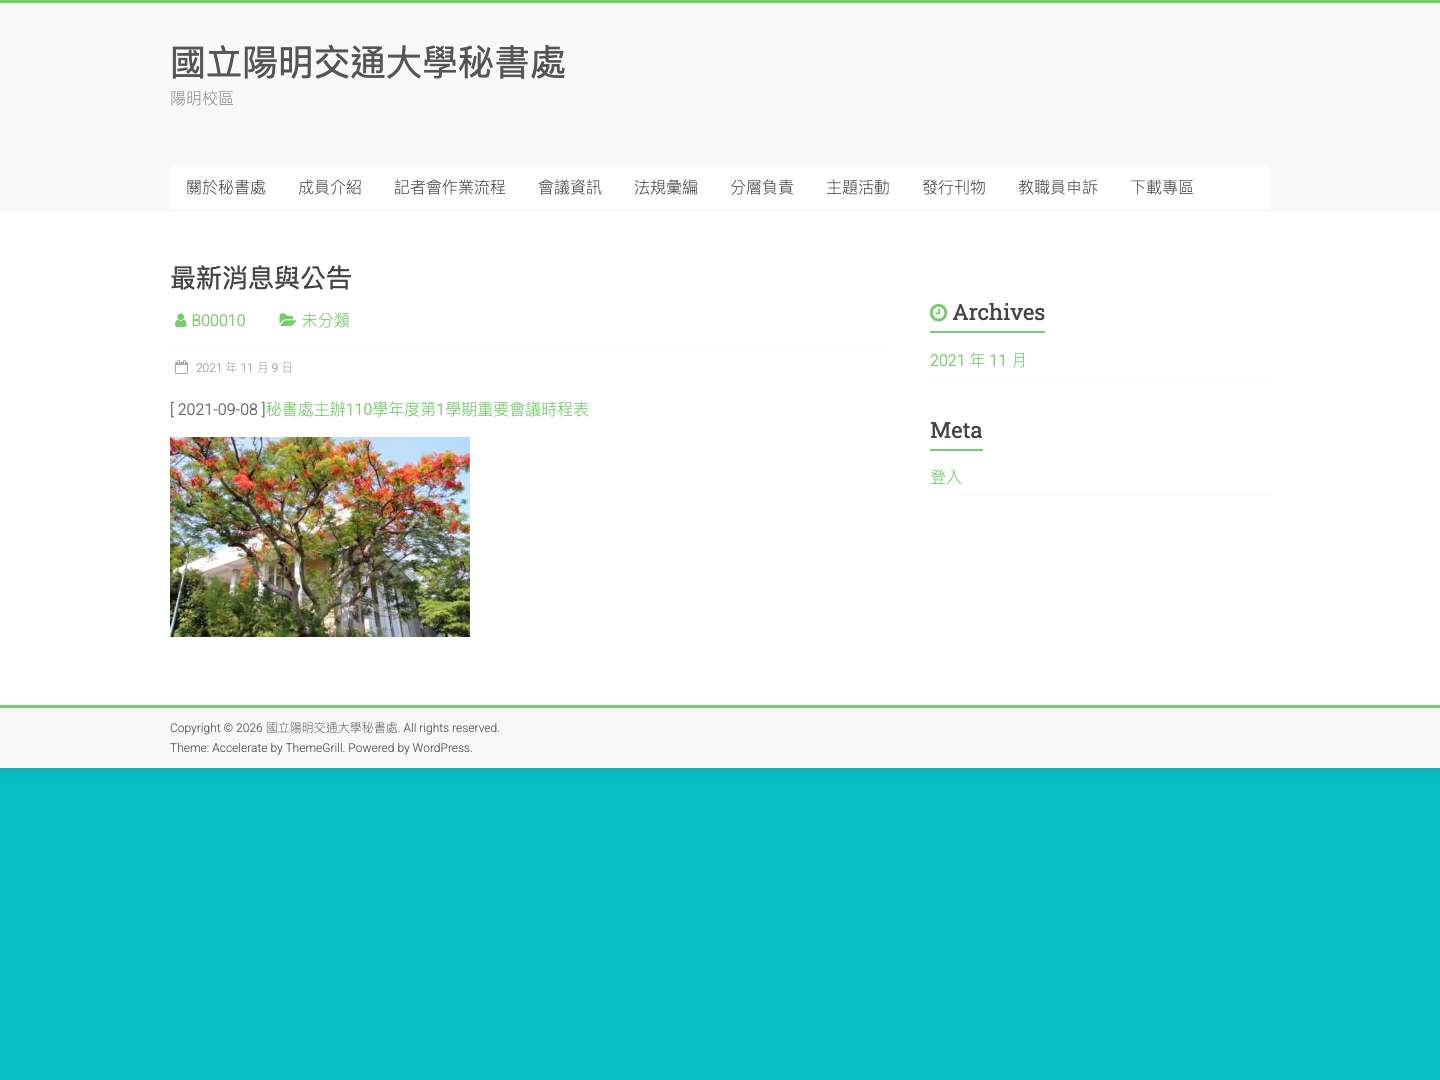Click the flowering tree photo thumbnail

point(320,536)
